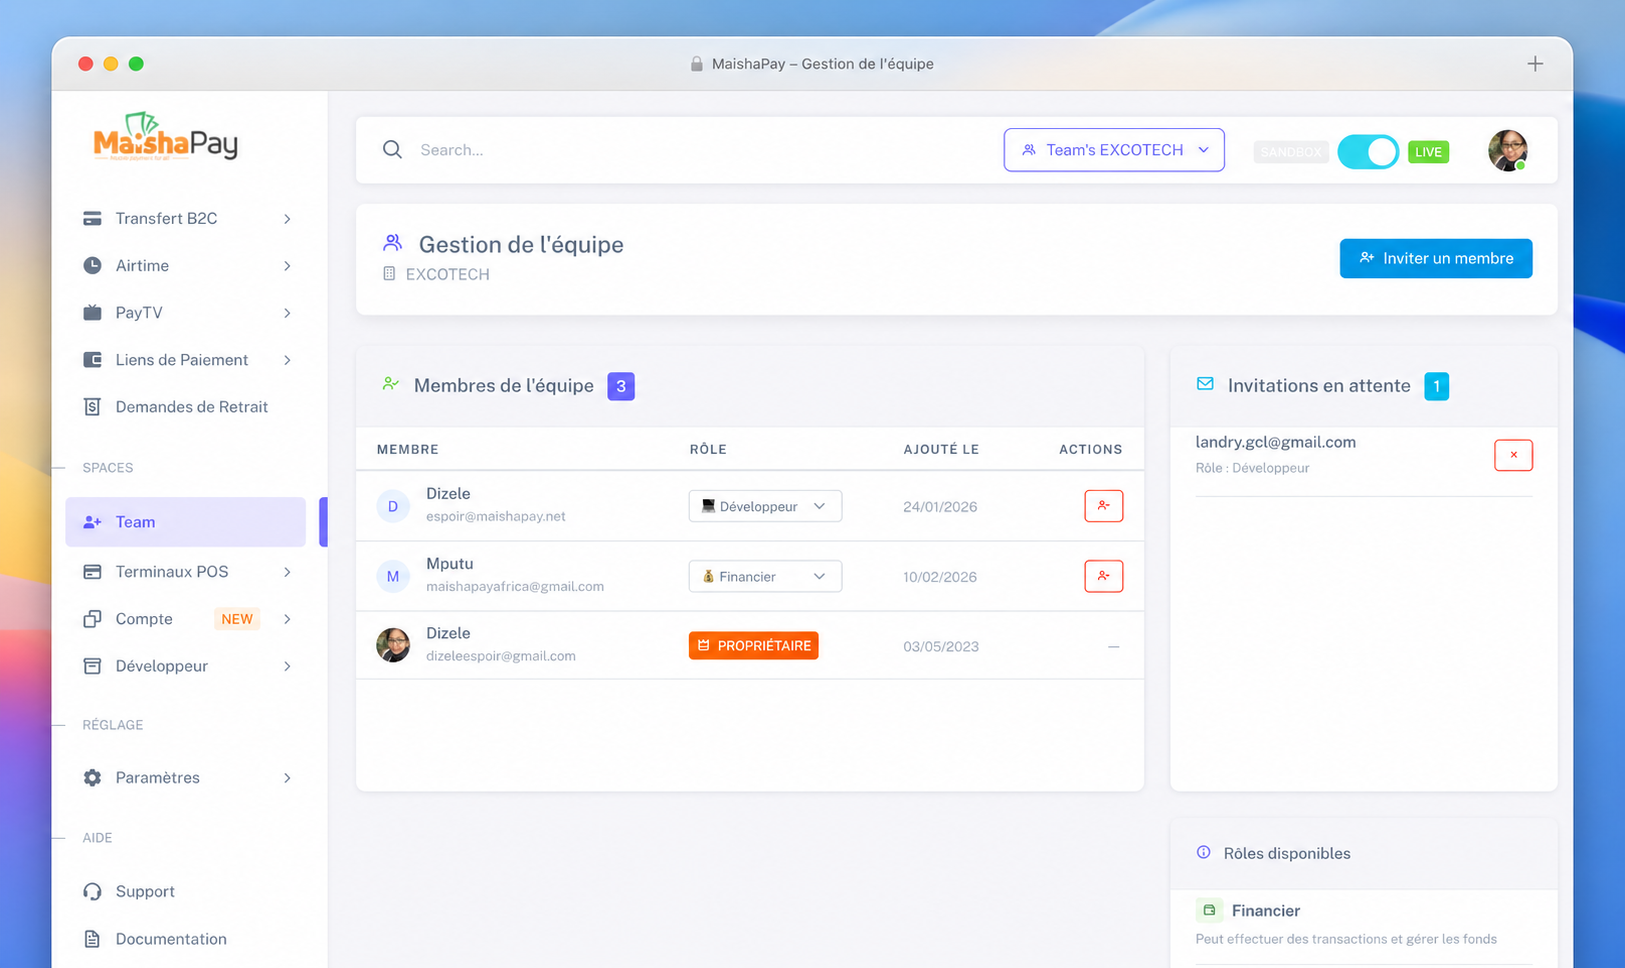This screenshot has width=1625, height=968.
Task: Open Dizele's Développeur role dropdown
Action: (765, 506)
